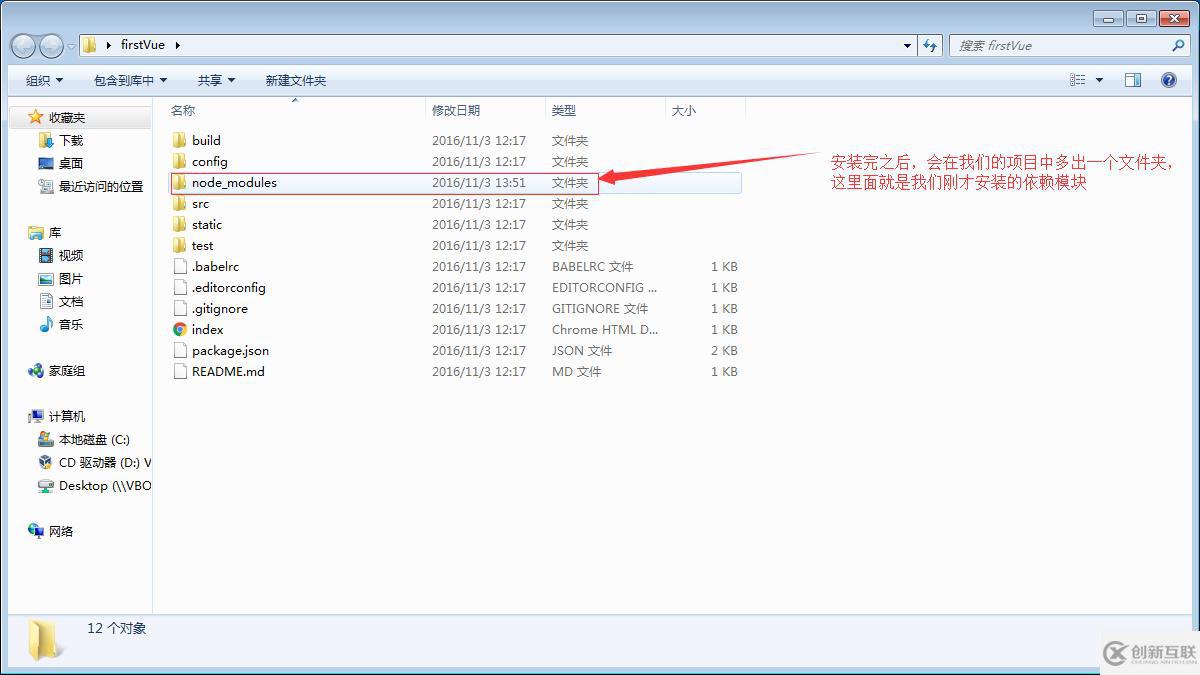The height and width of the screenshot is (675, 1200).
Task: Select the 本地磁盘 (C:) drive icon
Action: (44, 438)
